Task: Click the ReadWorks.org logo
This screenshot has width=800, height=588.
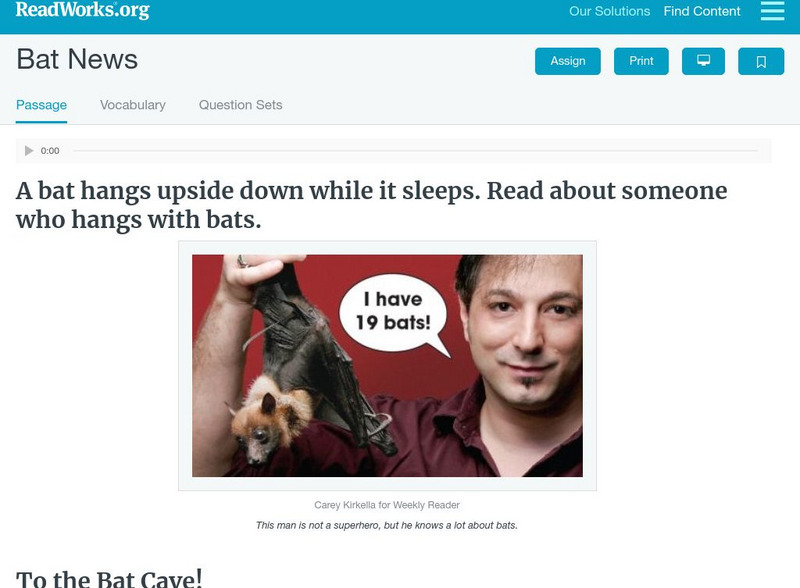Action: pyautogui.click(x=83, y=10)
